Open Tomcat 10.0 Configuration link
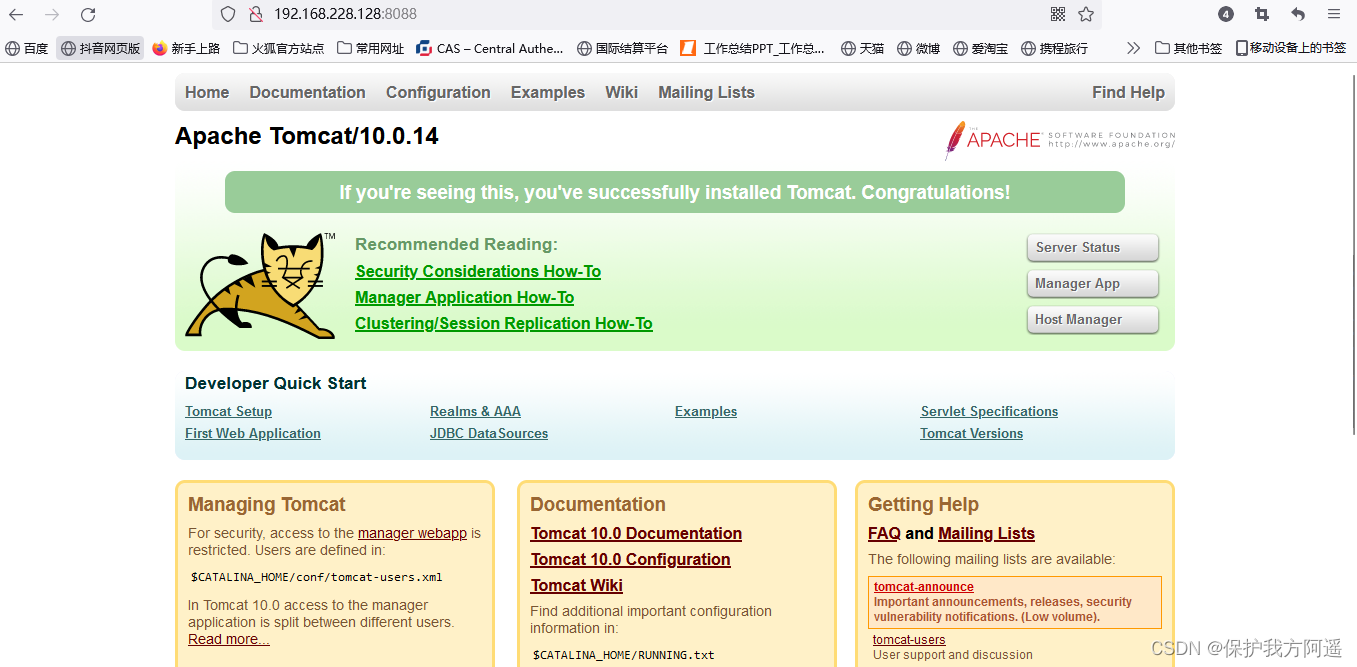This screenshot has width=1357, height=667. (x=630, y=559)
